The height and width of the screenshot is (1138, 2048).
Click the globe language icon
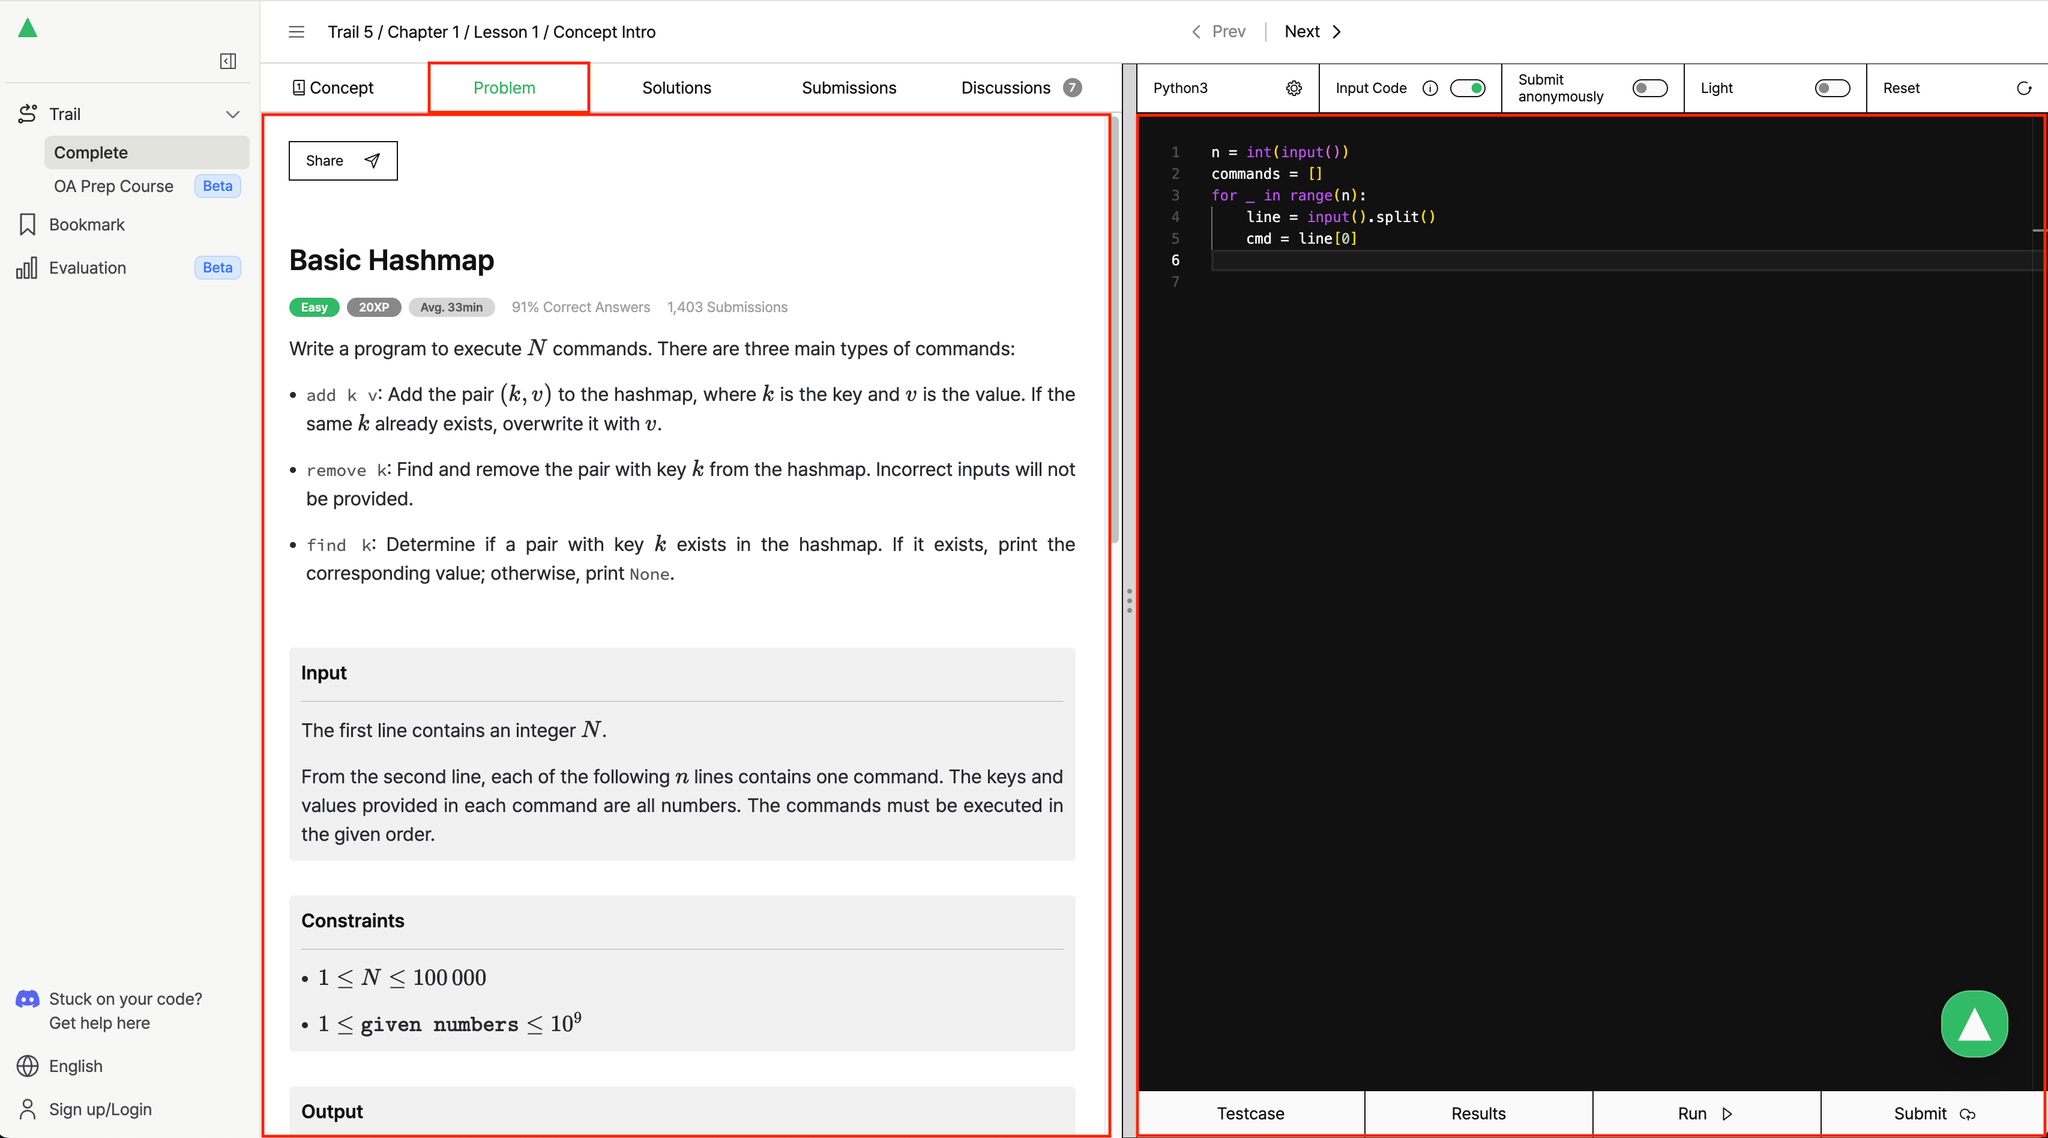click(28, 1066)
